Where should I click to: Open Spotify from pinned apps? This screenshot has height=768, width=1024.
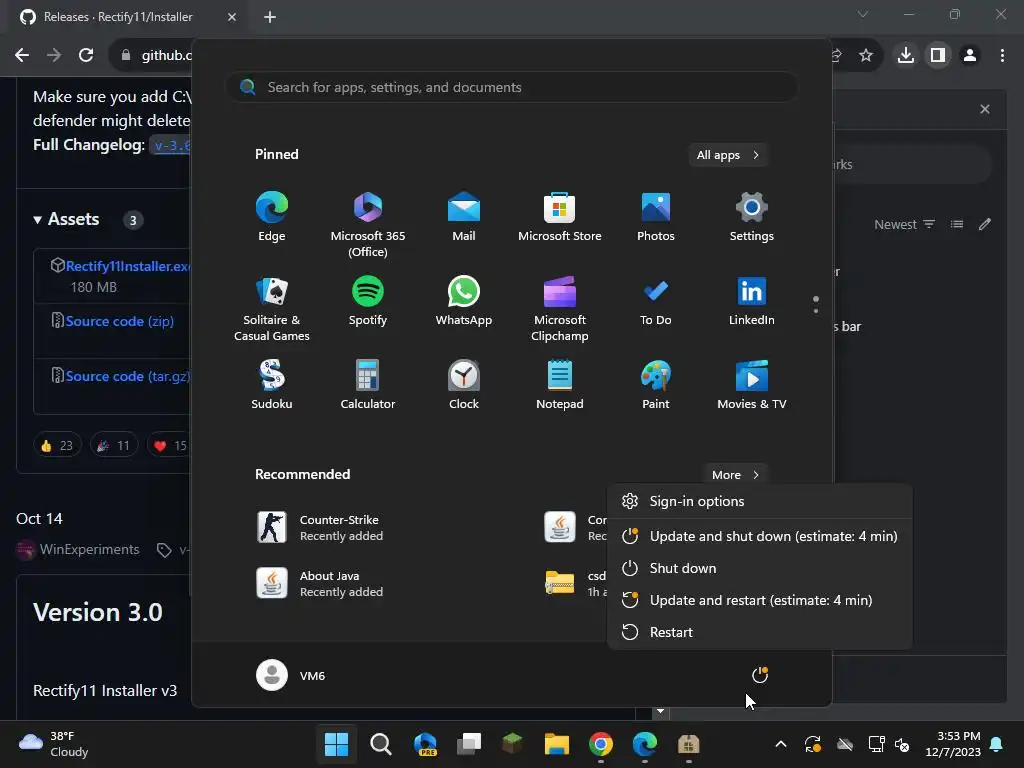pos(368,302)
